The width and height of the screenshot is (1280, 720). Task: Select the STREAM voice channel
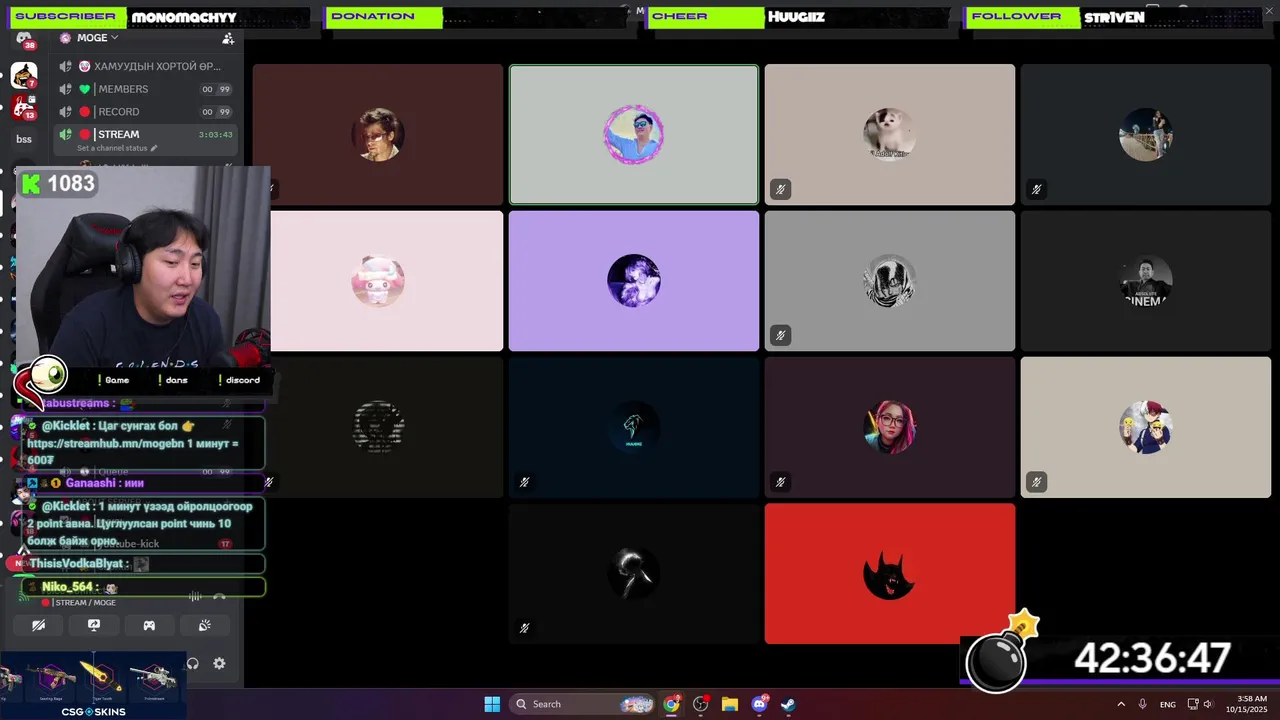(144, 134)
